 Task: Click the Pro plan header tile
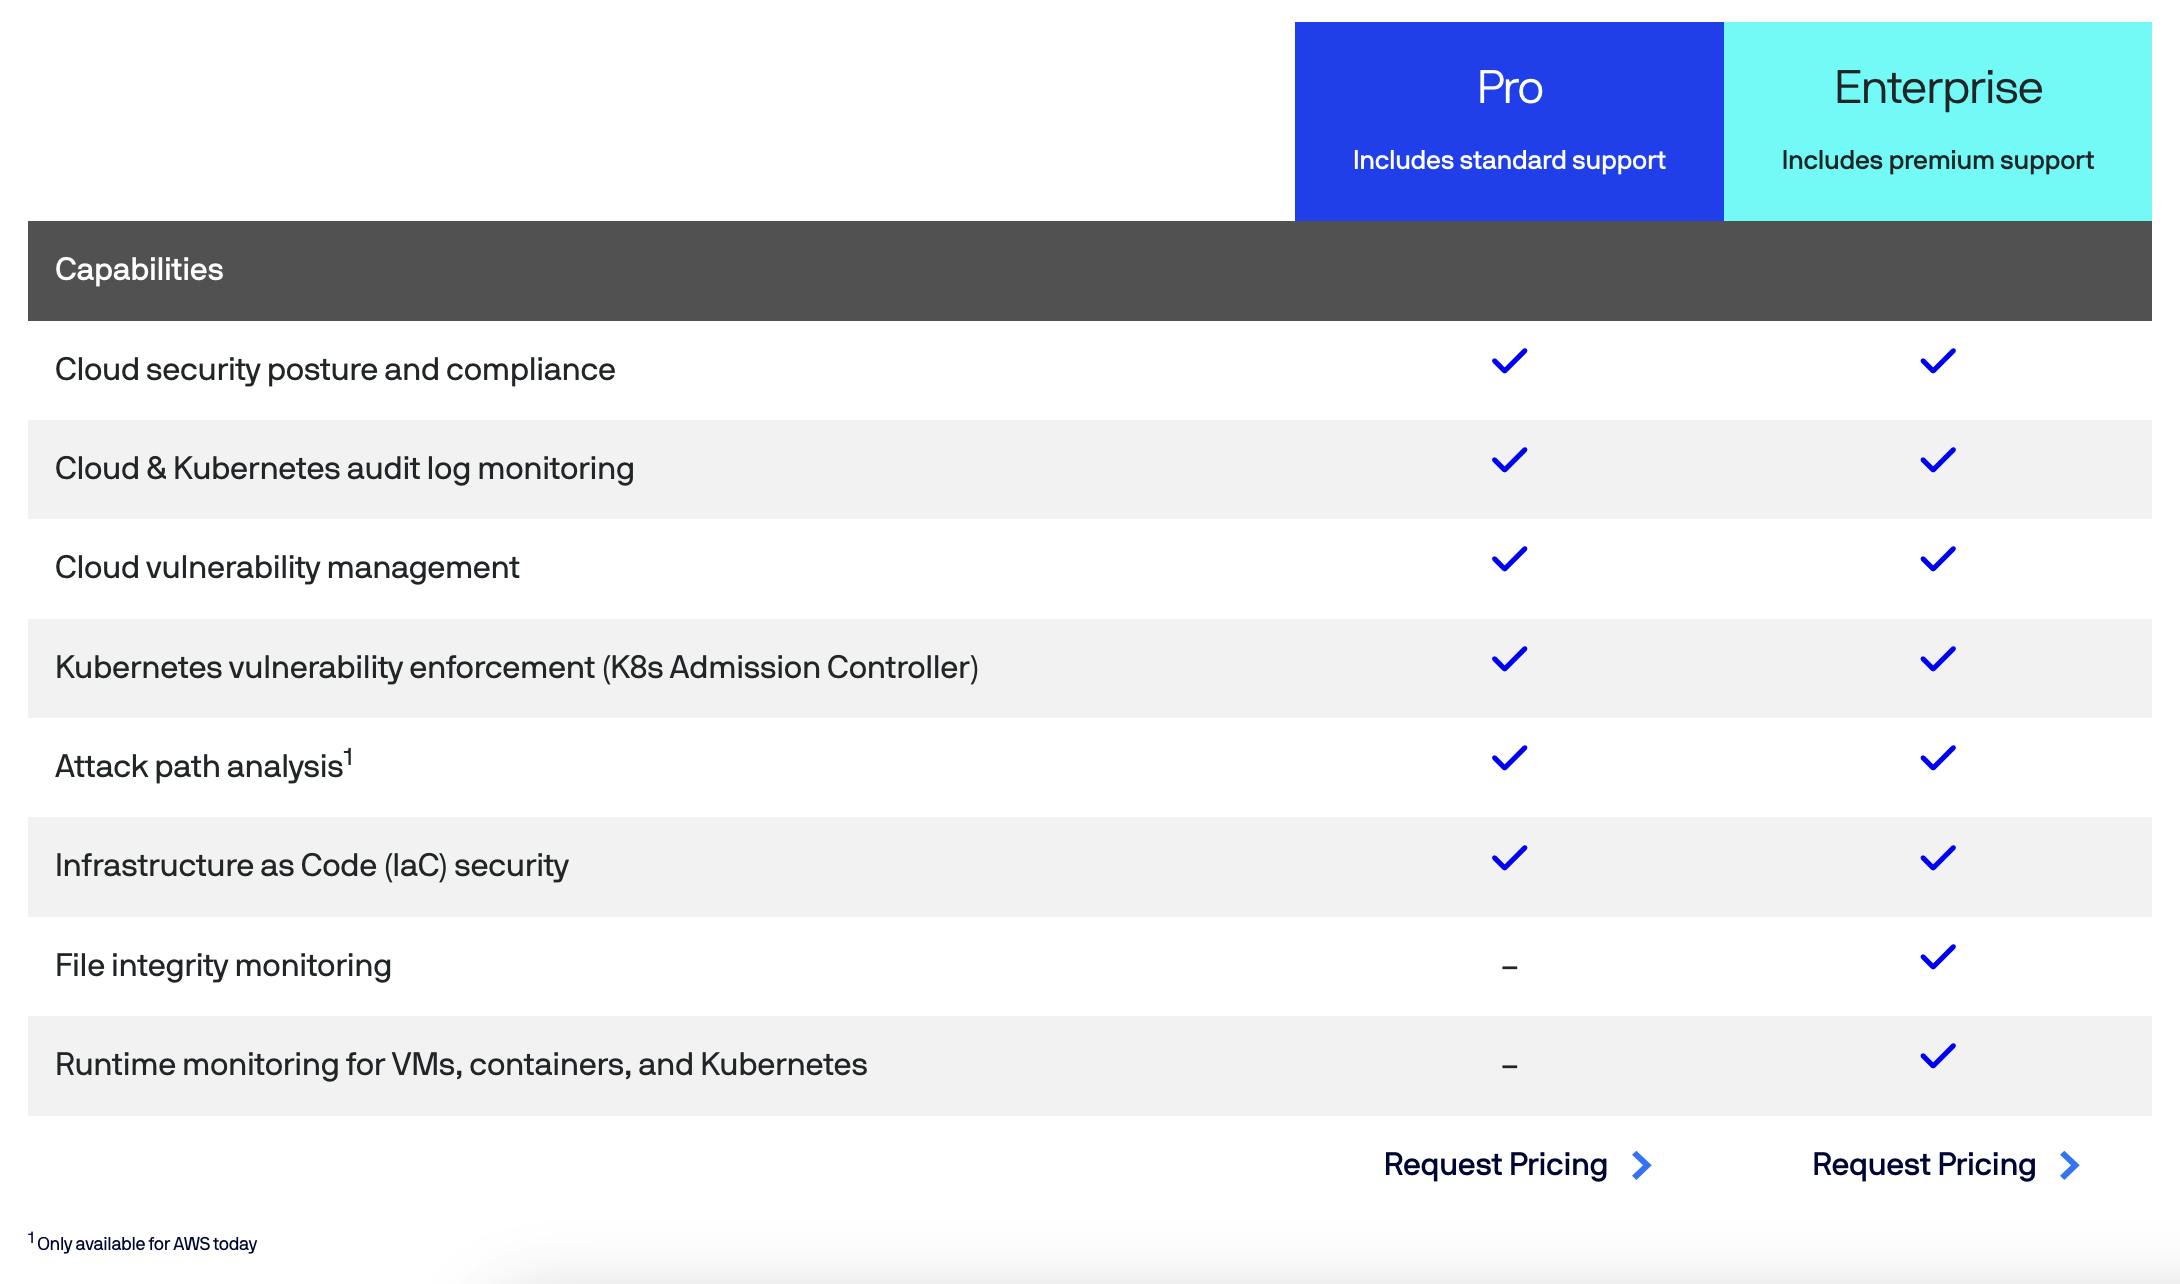(1508, 121)
